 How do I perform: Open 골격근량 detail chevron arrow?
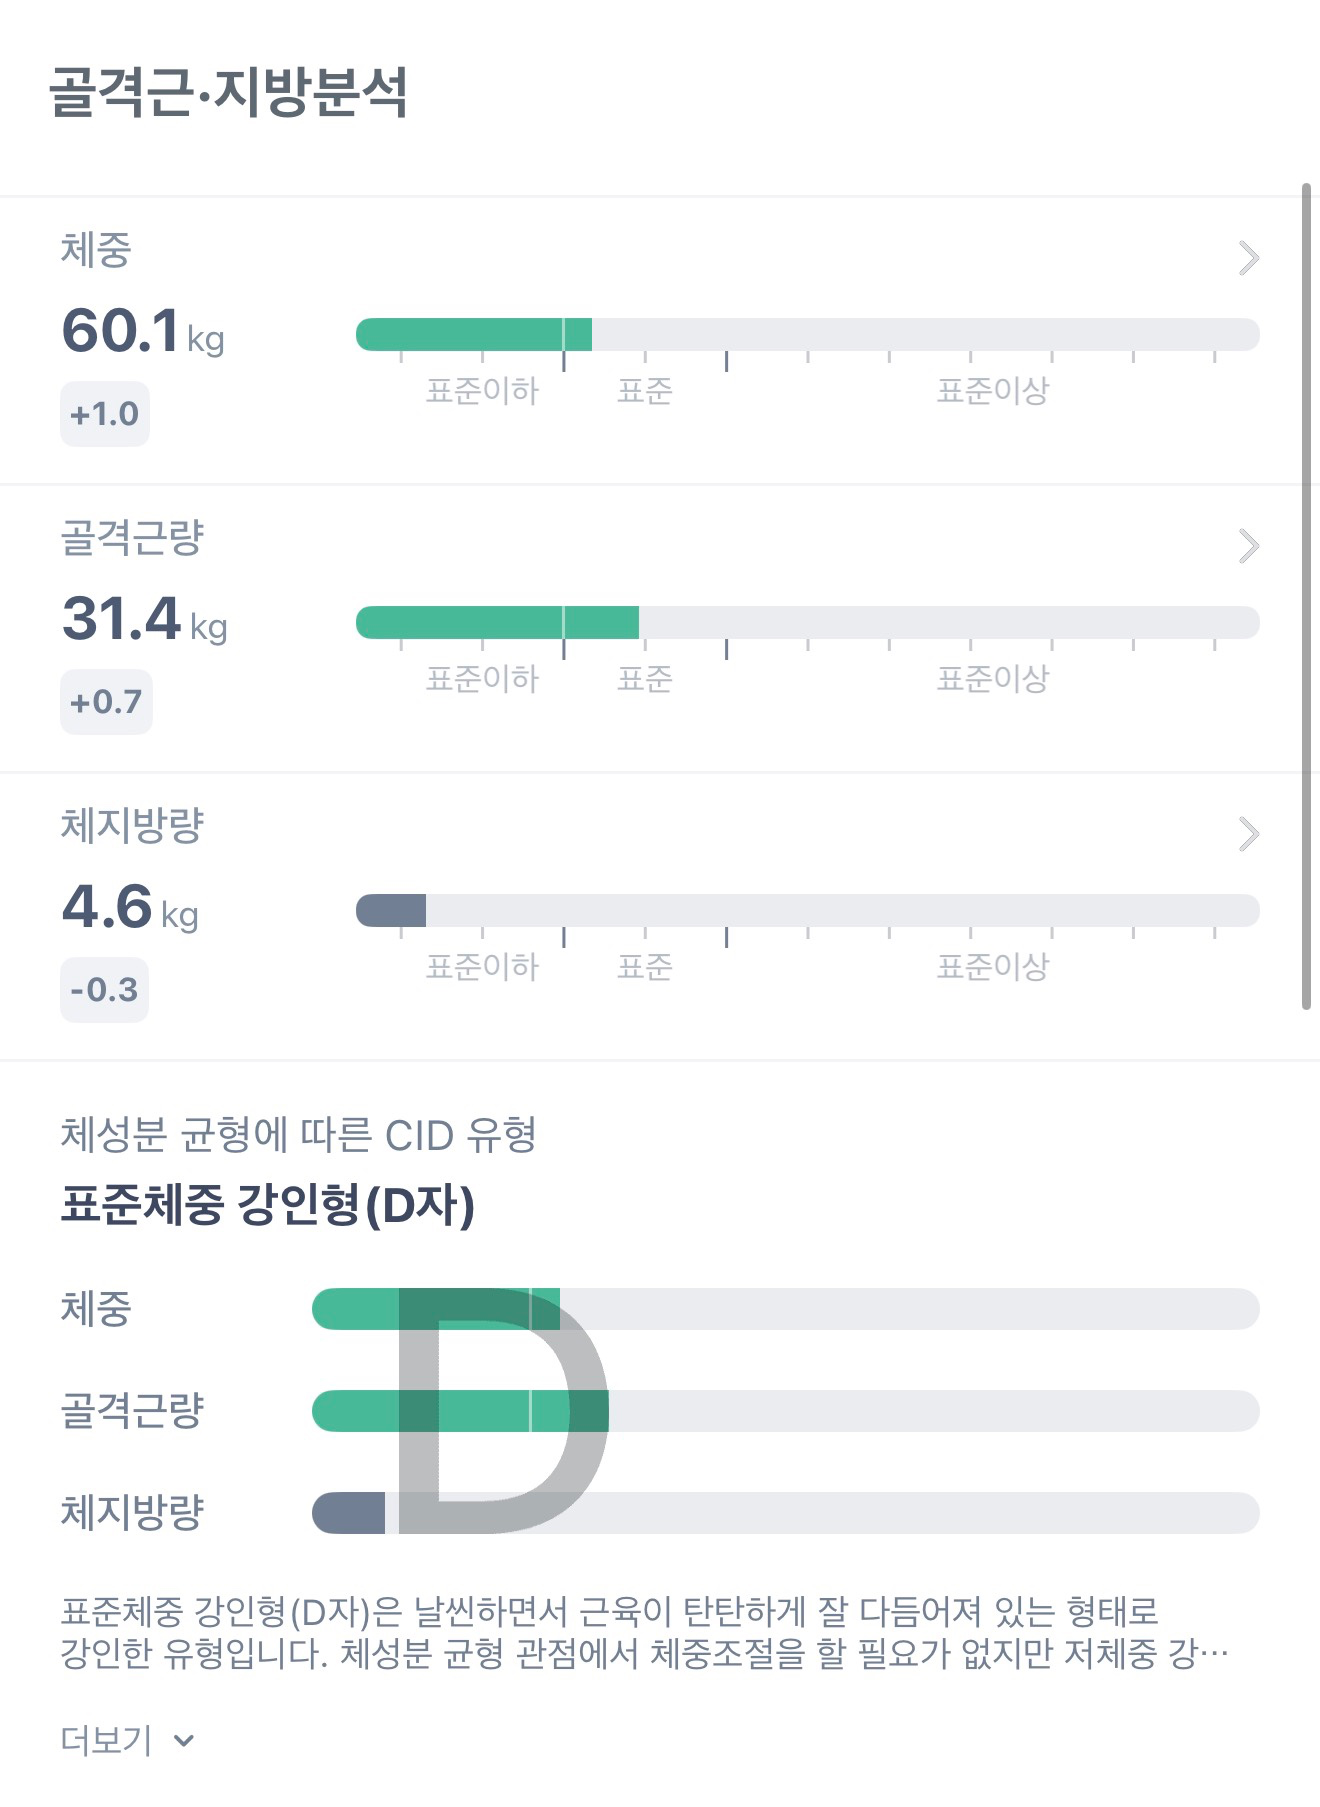(x=1248, y=546)
